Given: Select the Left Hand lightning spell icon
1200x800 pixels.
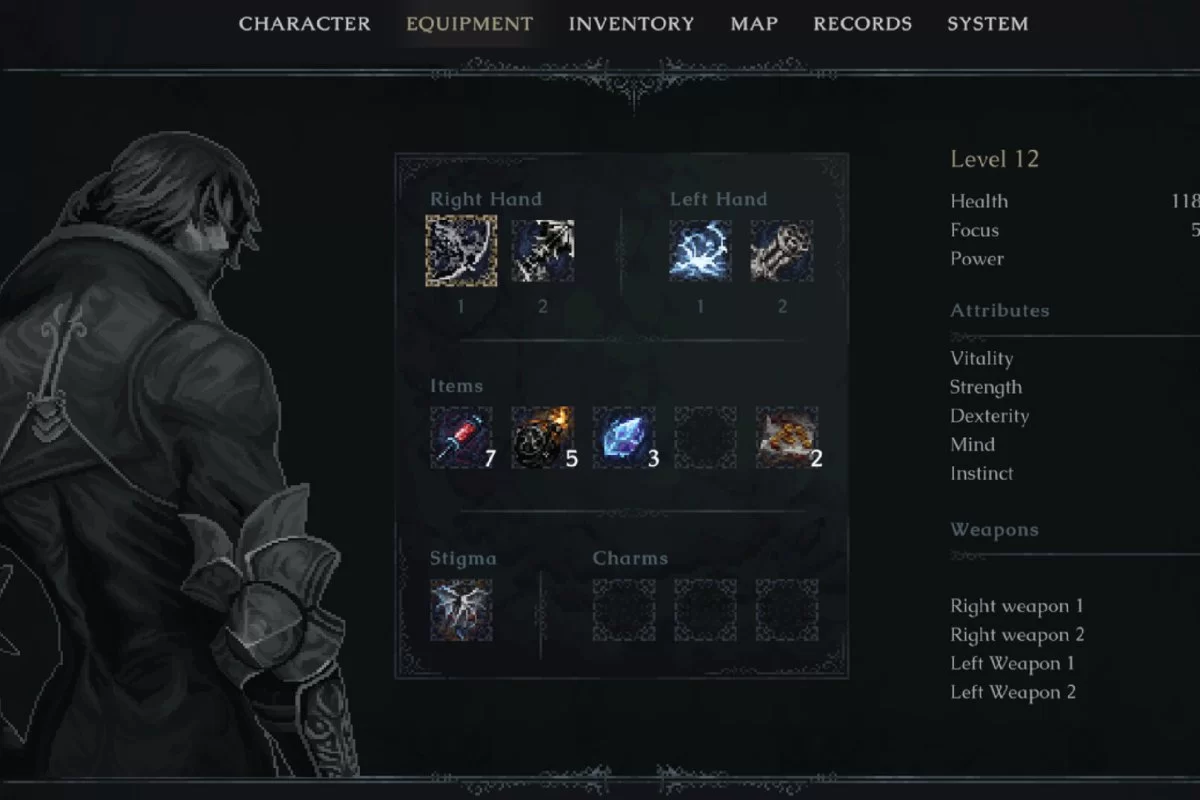Looking at the screenshot, I should coord(700,251).
